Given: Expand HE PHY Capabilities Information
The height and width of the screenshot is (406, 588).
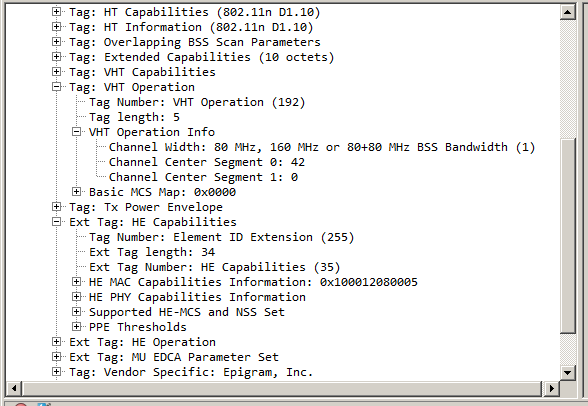Looking at the screenshot, I should click(76, 297).
